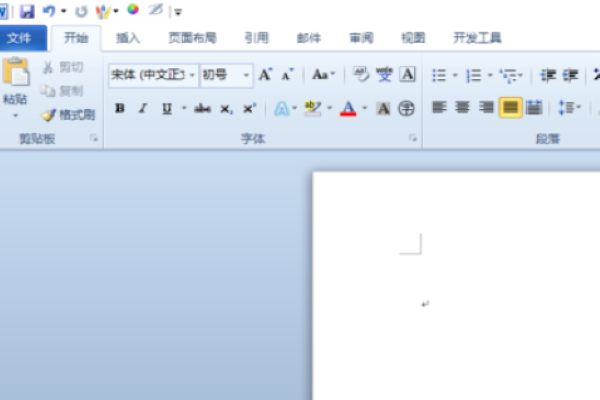Toggle Superscript formatting
The width and height of the screenshot is (600, 400).
pyautogui.click(x=249, y=109)
